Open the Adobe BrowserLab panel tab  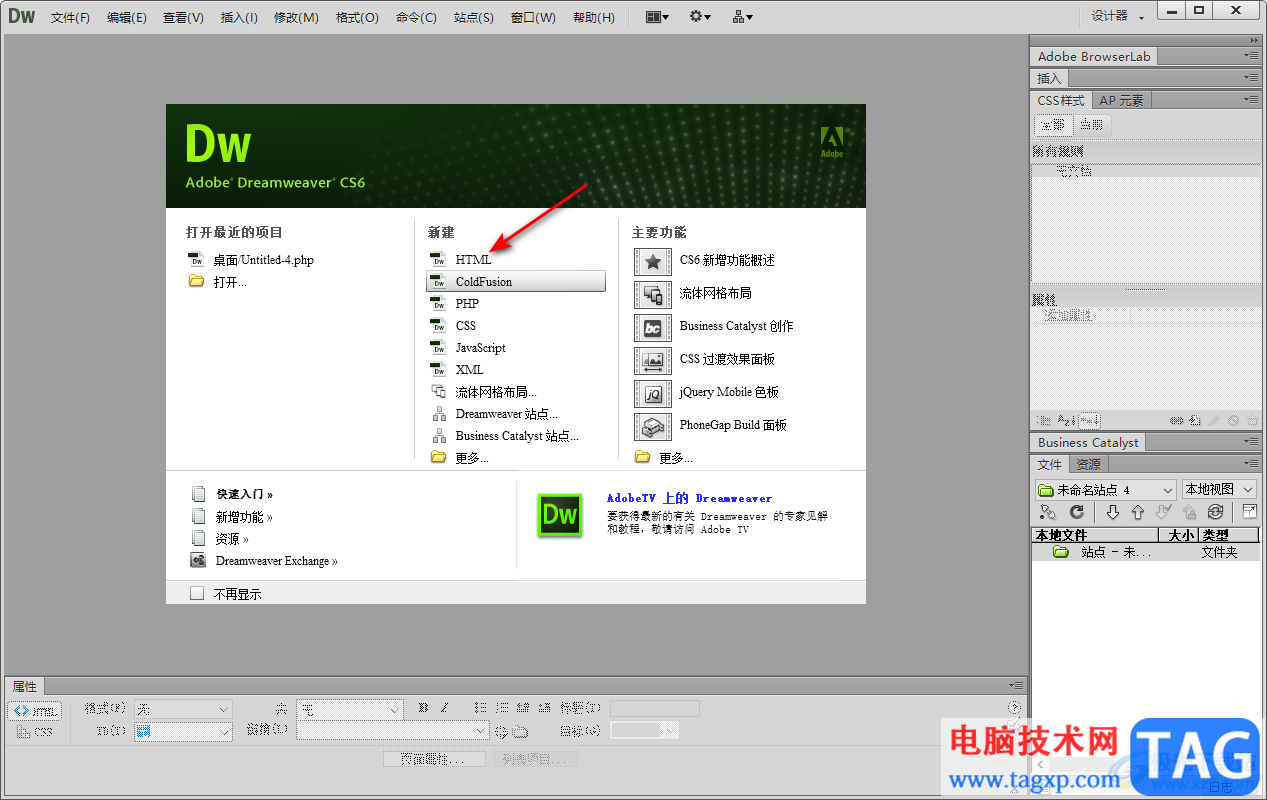click(x=1094, y=57)
